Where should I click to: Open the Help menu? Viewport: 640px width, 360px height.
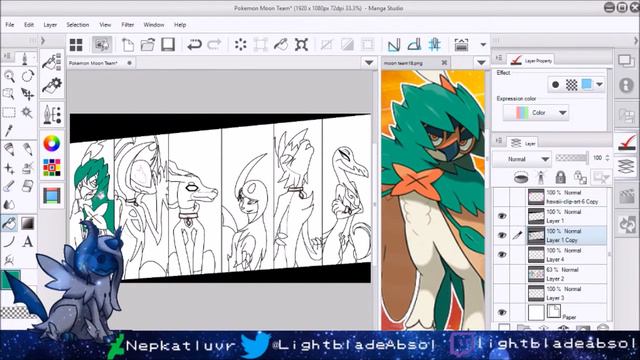pyautogui.click(x=180, y=25)
